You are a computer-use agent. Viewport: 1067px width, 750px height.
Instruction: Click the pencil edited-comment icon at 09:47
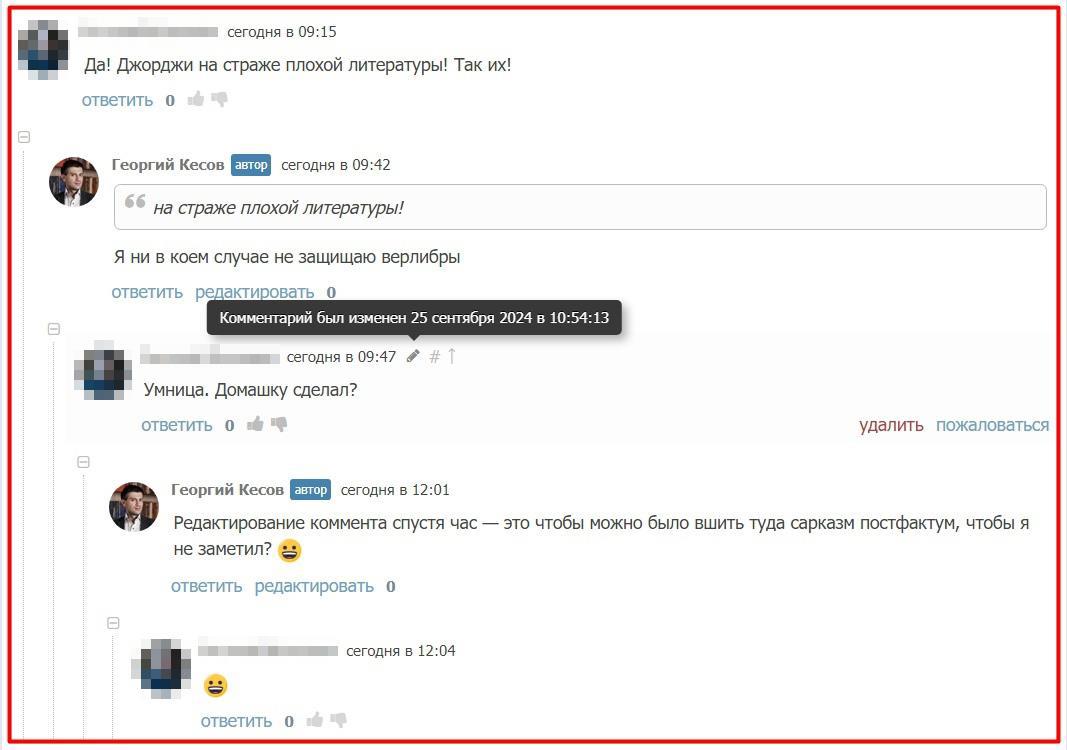tap(413, 356)
